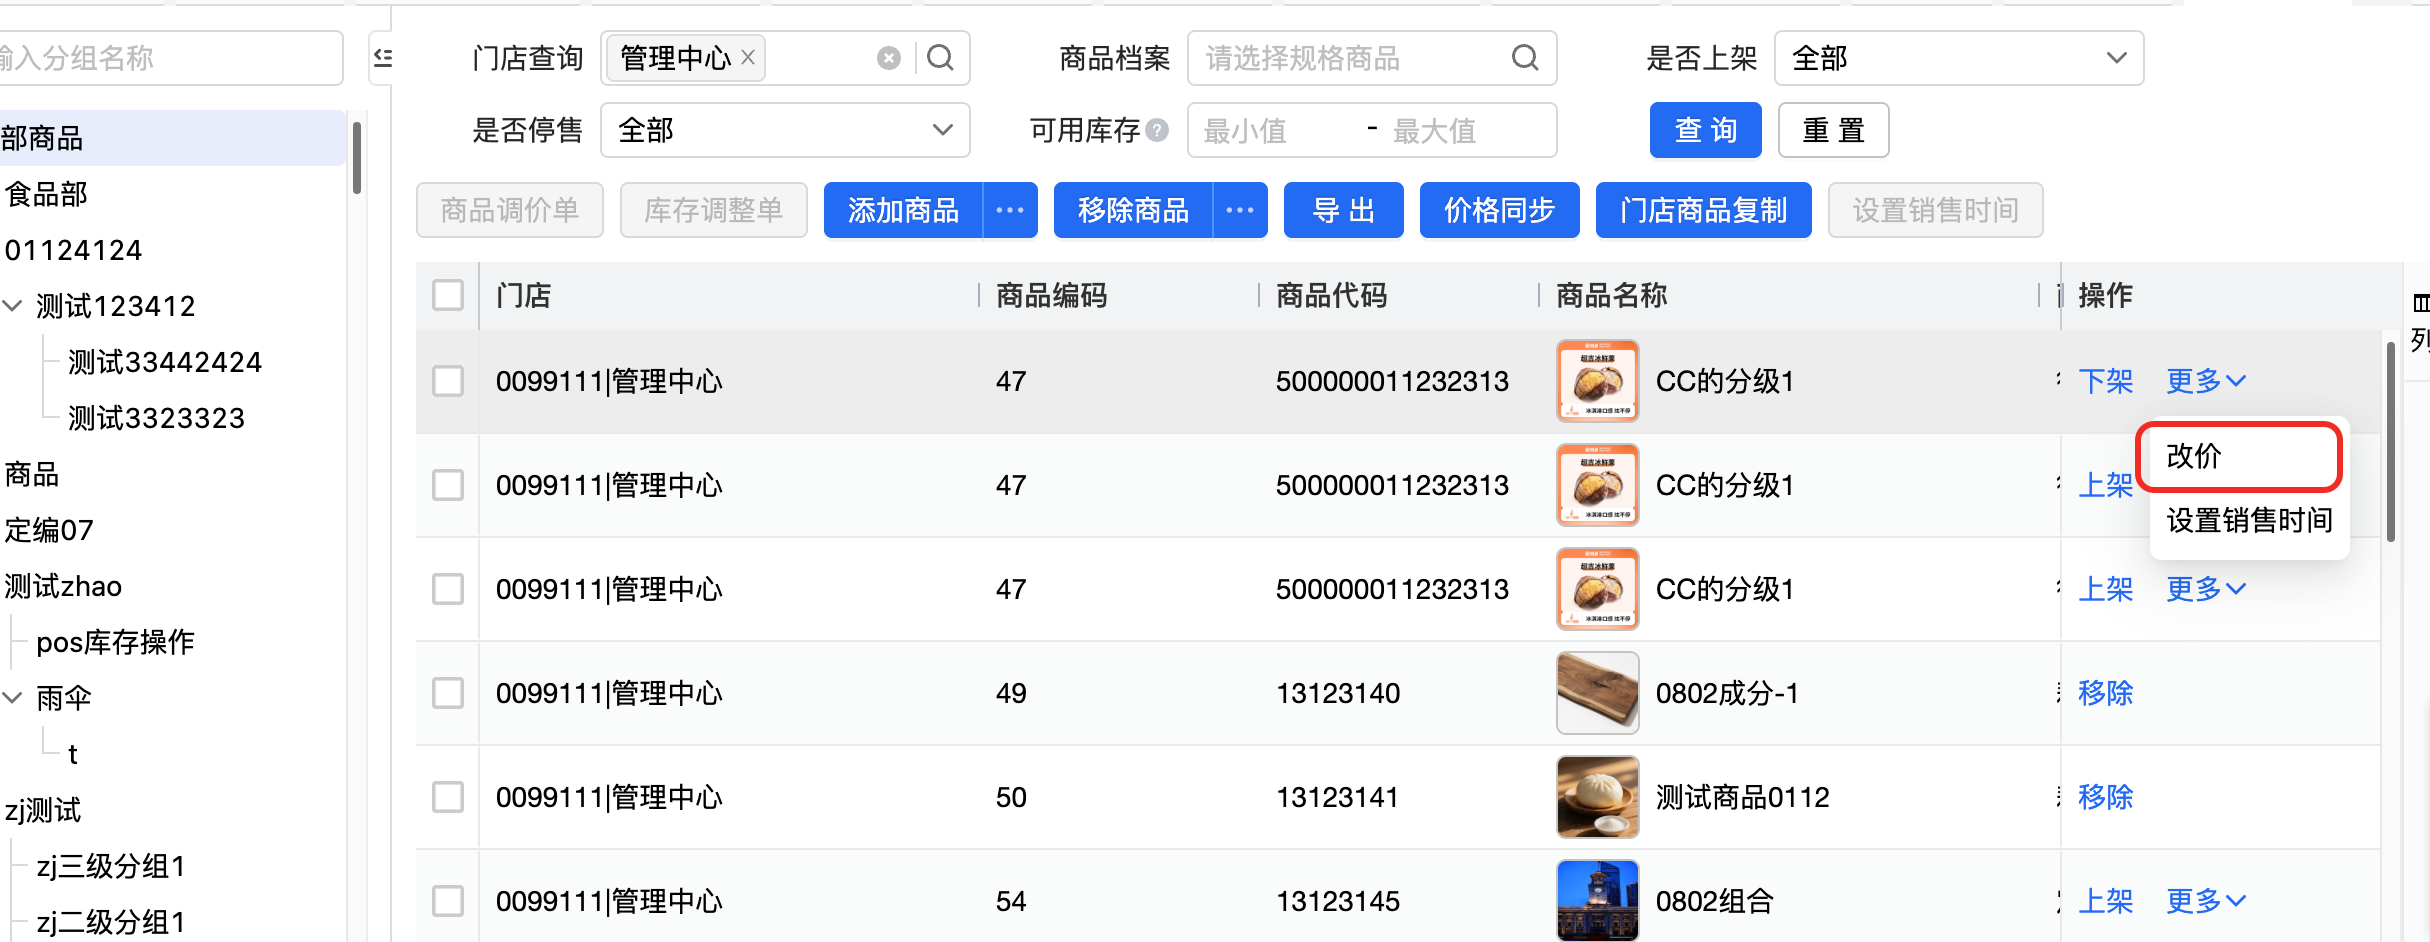Clear the 门店查询 selection

click(x=888, y=58)
